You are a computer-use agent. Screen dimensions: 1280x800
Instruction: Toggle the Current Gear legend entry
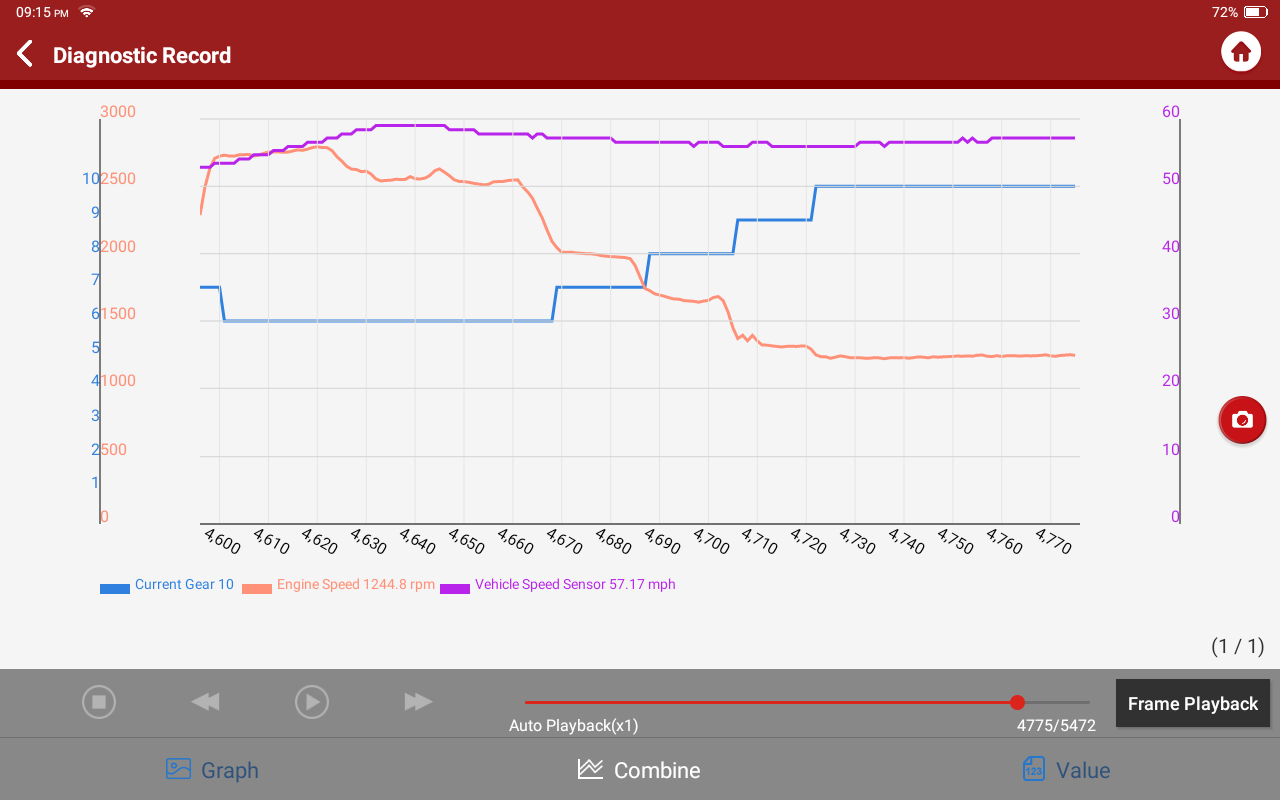[x=167, y=585]
